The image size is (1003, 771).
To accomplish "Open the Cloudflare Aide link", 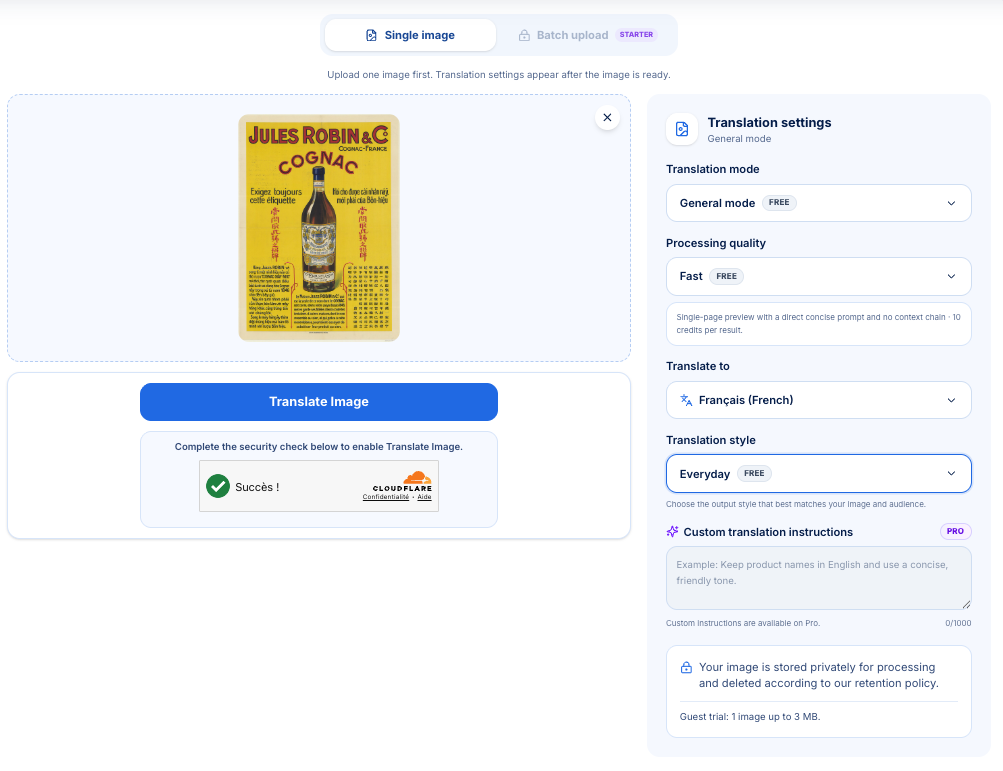I will click(x=424, y=497).
